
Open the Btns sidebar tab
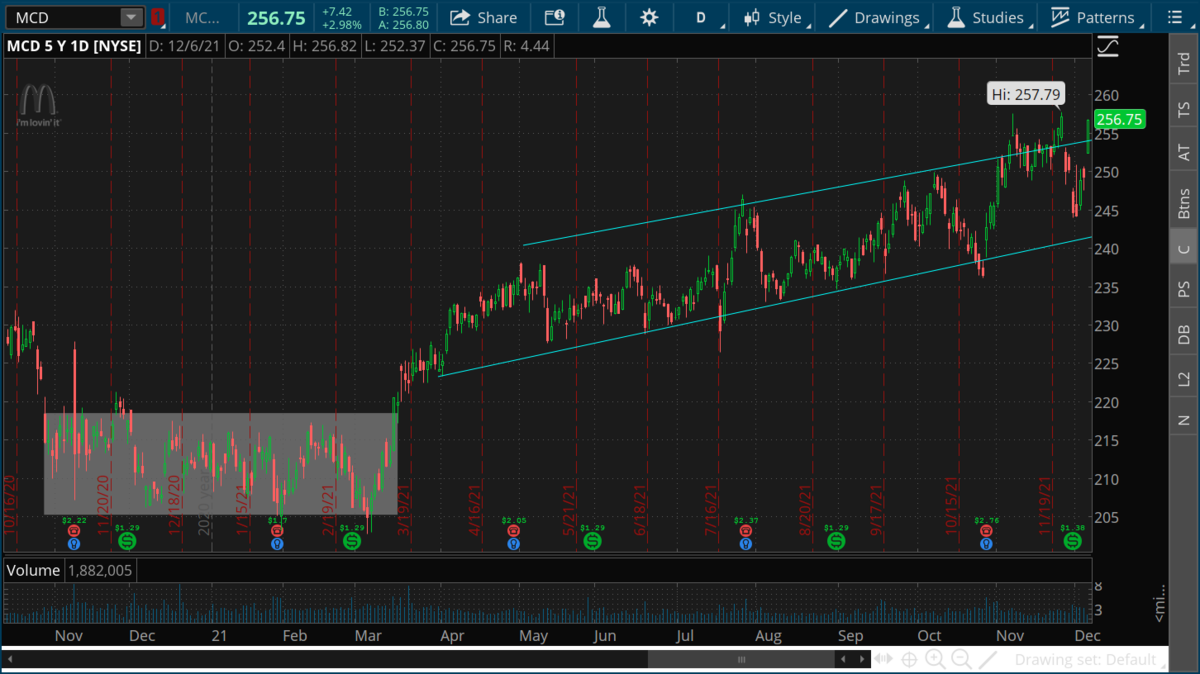pyautogui.click(x=1184, y=203)
